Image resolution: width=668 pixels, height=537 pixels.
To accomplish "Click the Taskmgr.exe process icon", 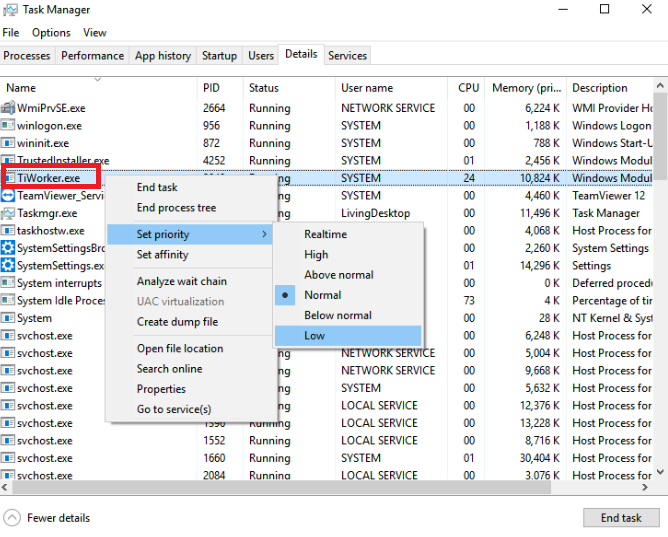I will click(8, 213).
